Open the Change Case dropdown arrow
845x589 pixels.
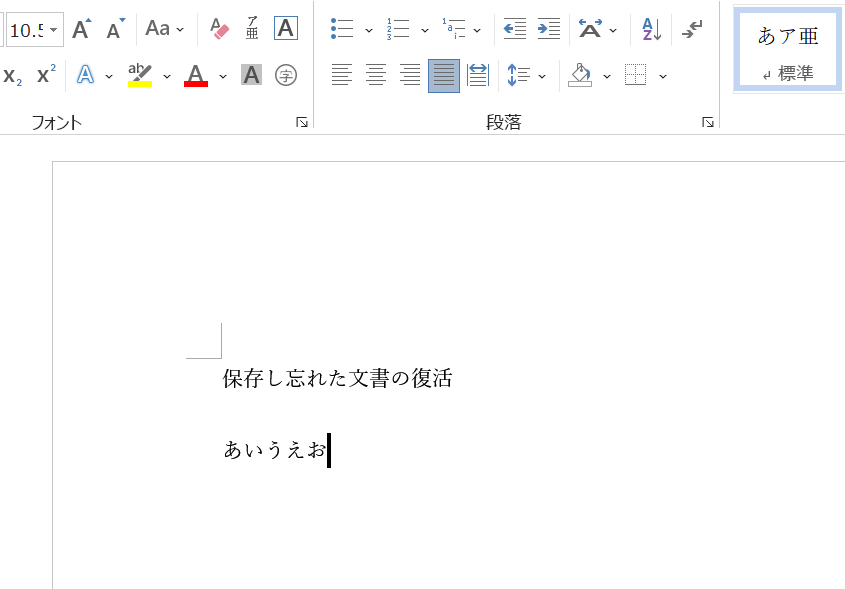coord(180,30)
